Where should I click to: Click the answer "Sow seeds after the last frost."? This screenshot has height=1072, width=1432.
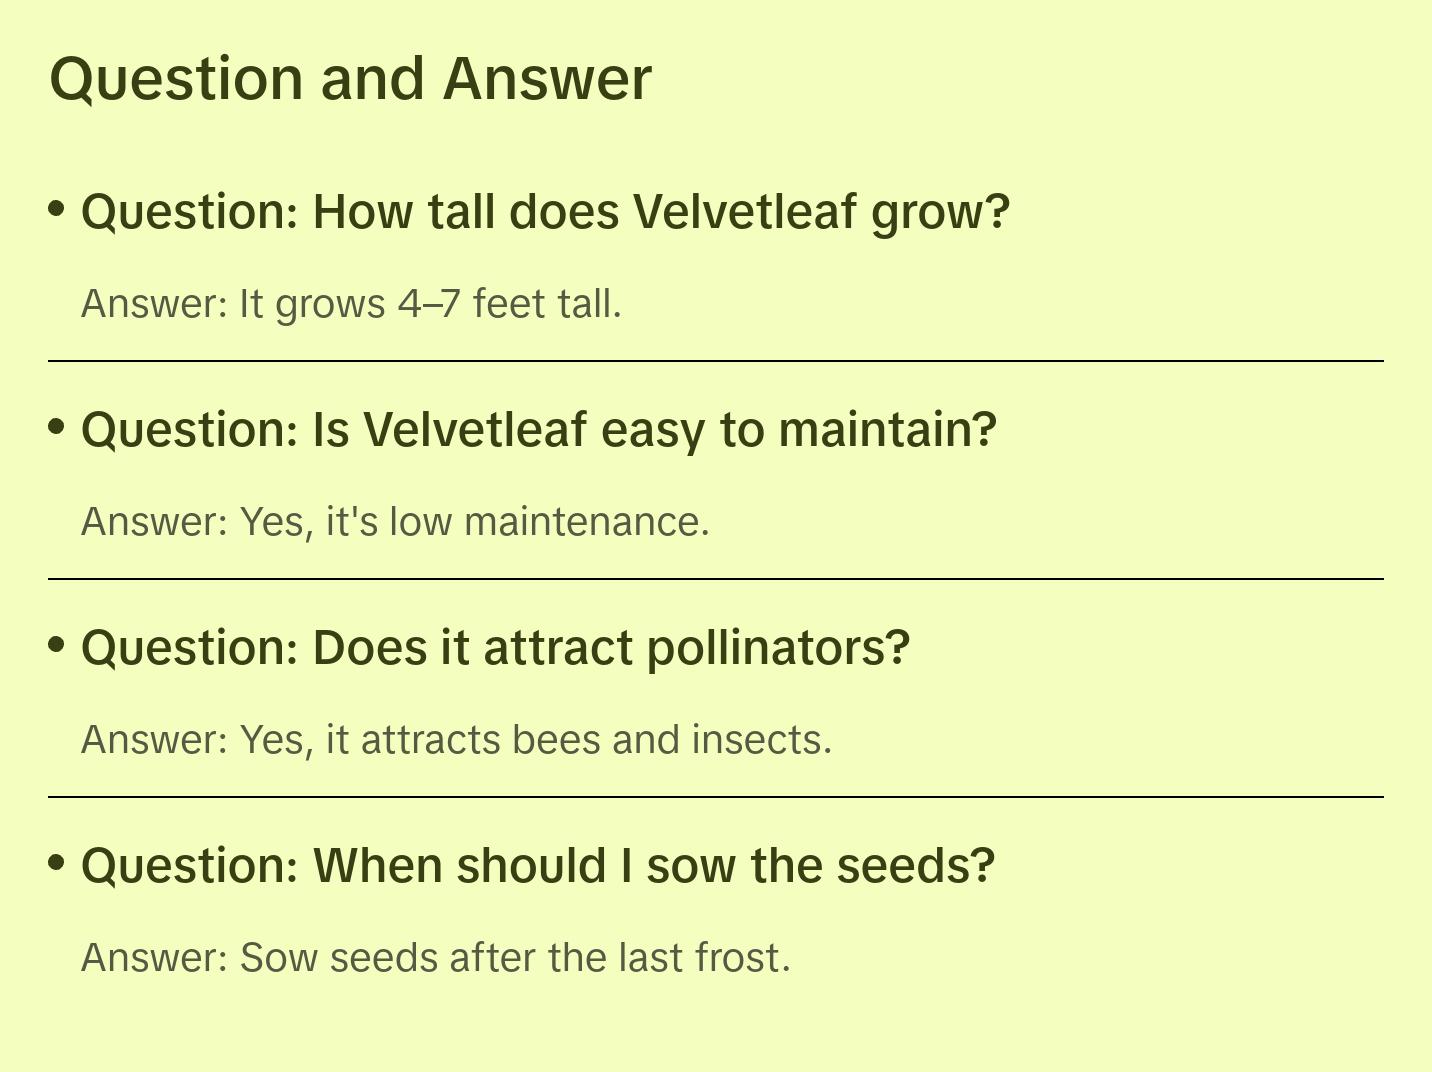point(435,958)
